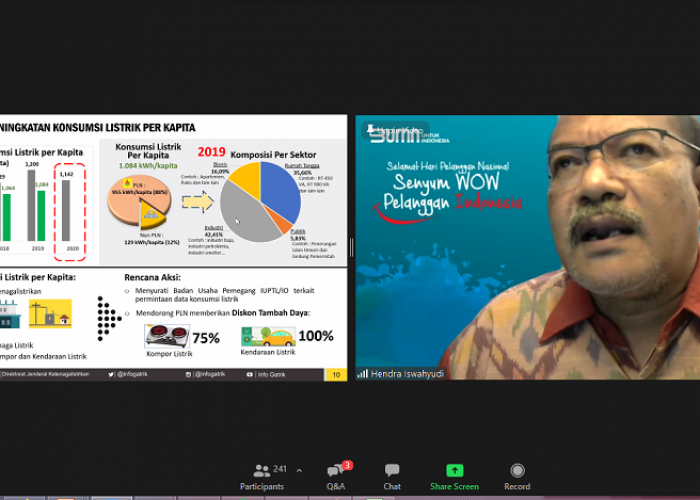Click the dotted arrow graphic on slide
The height and width of the screenshot is (500, 700).
click(x=109, y=318)
